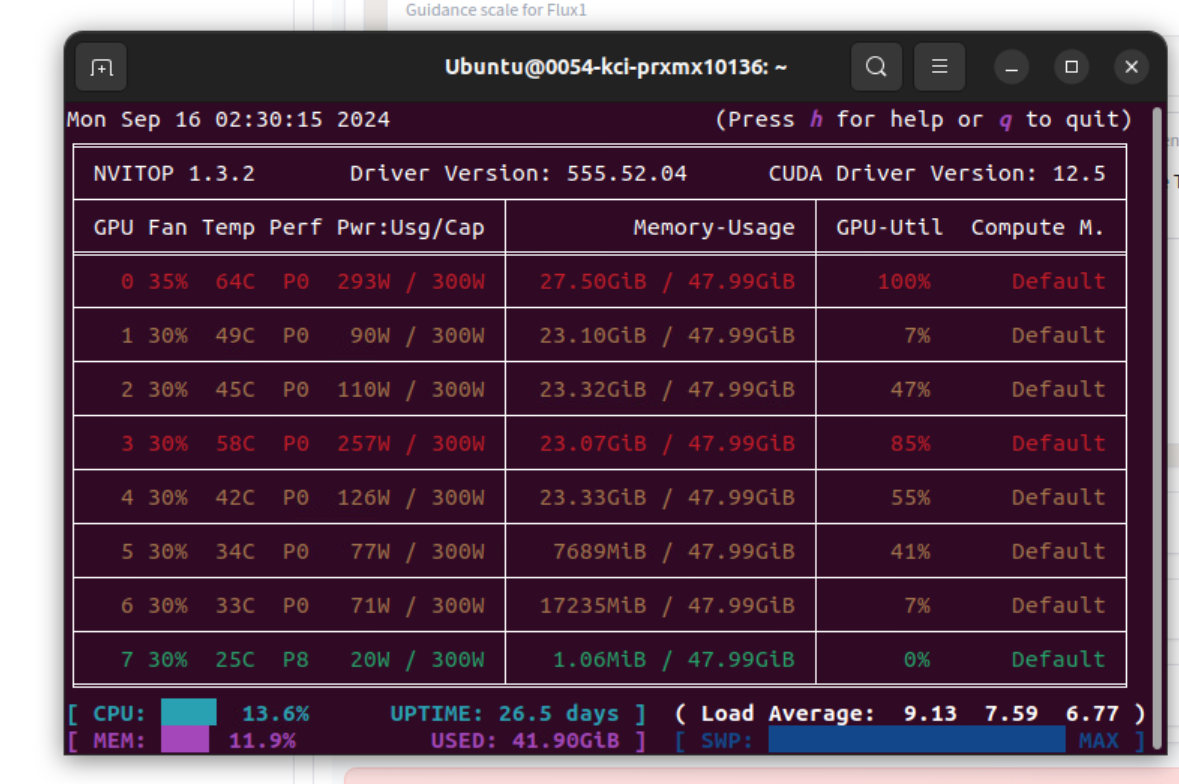Click USED 41.90GiB text

[525, 741]
